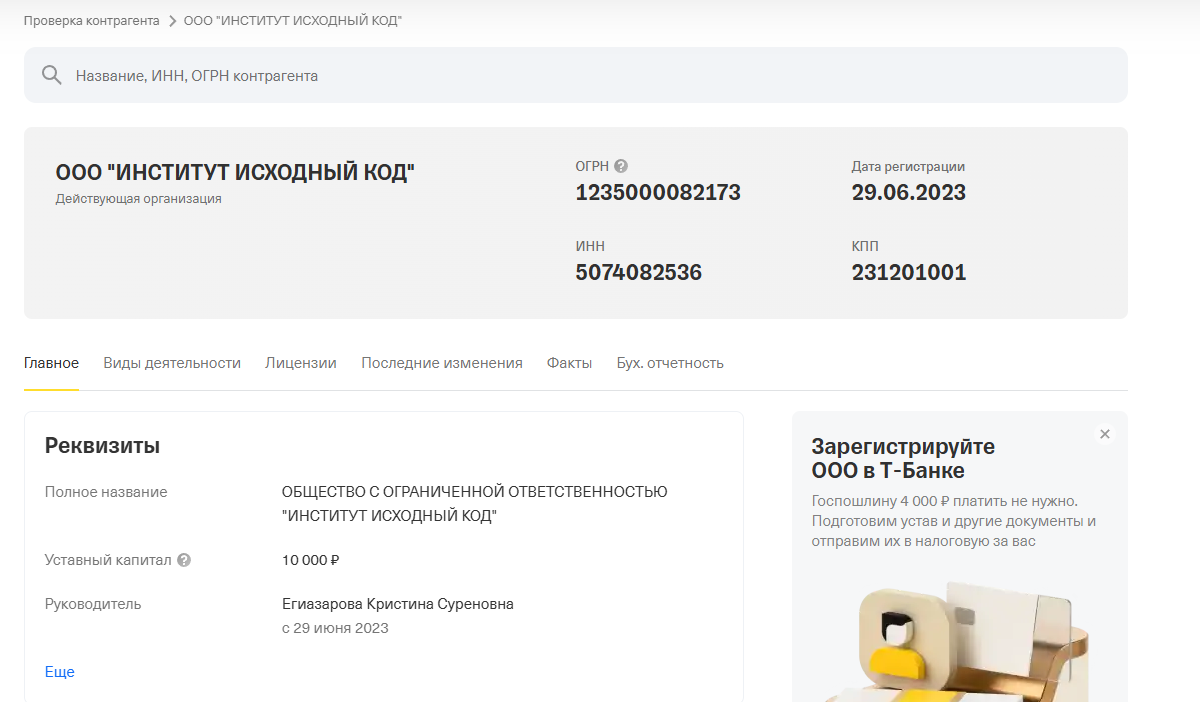Select director name Егиазарова Кристина Суреновна
Image resolution: width=1200 pixels, height=702 pixels.
[397, 604]
